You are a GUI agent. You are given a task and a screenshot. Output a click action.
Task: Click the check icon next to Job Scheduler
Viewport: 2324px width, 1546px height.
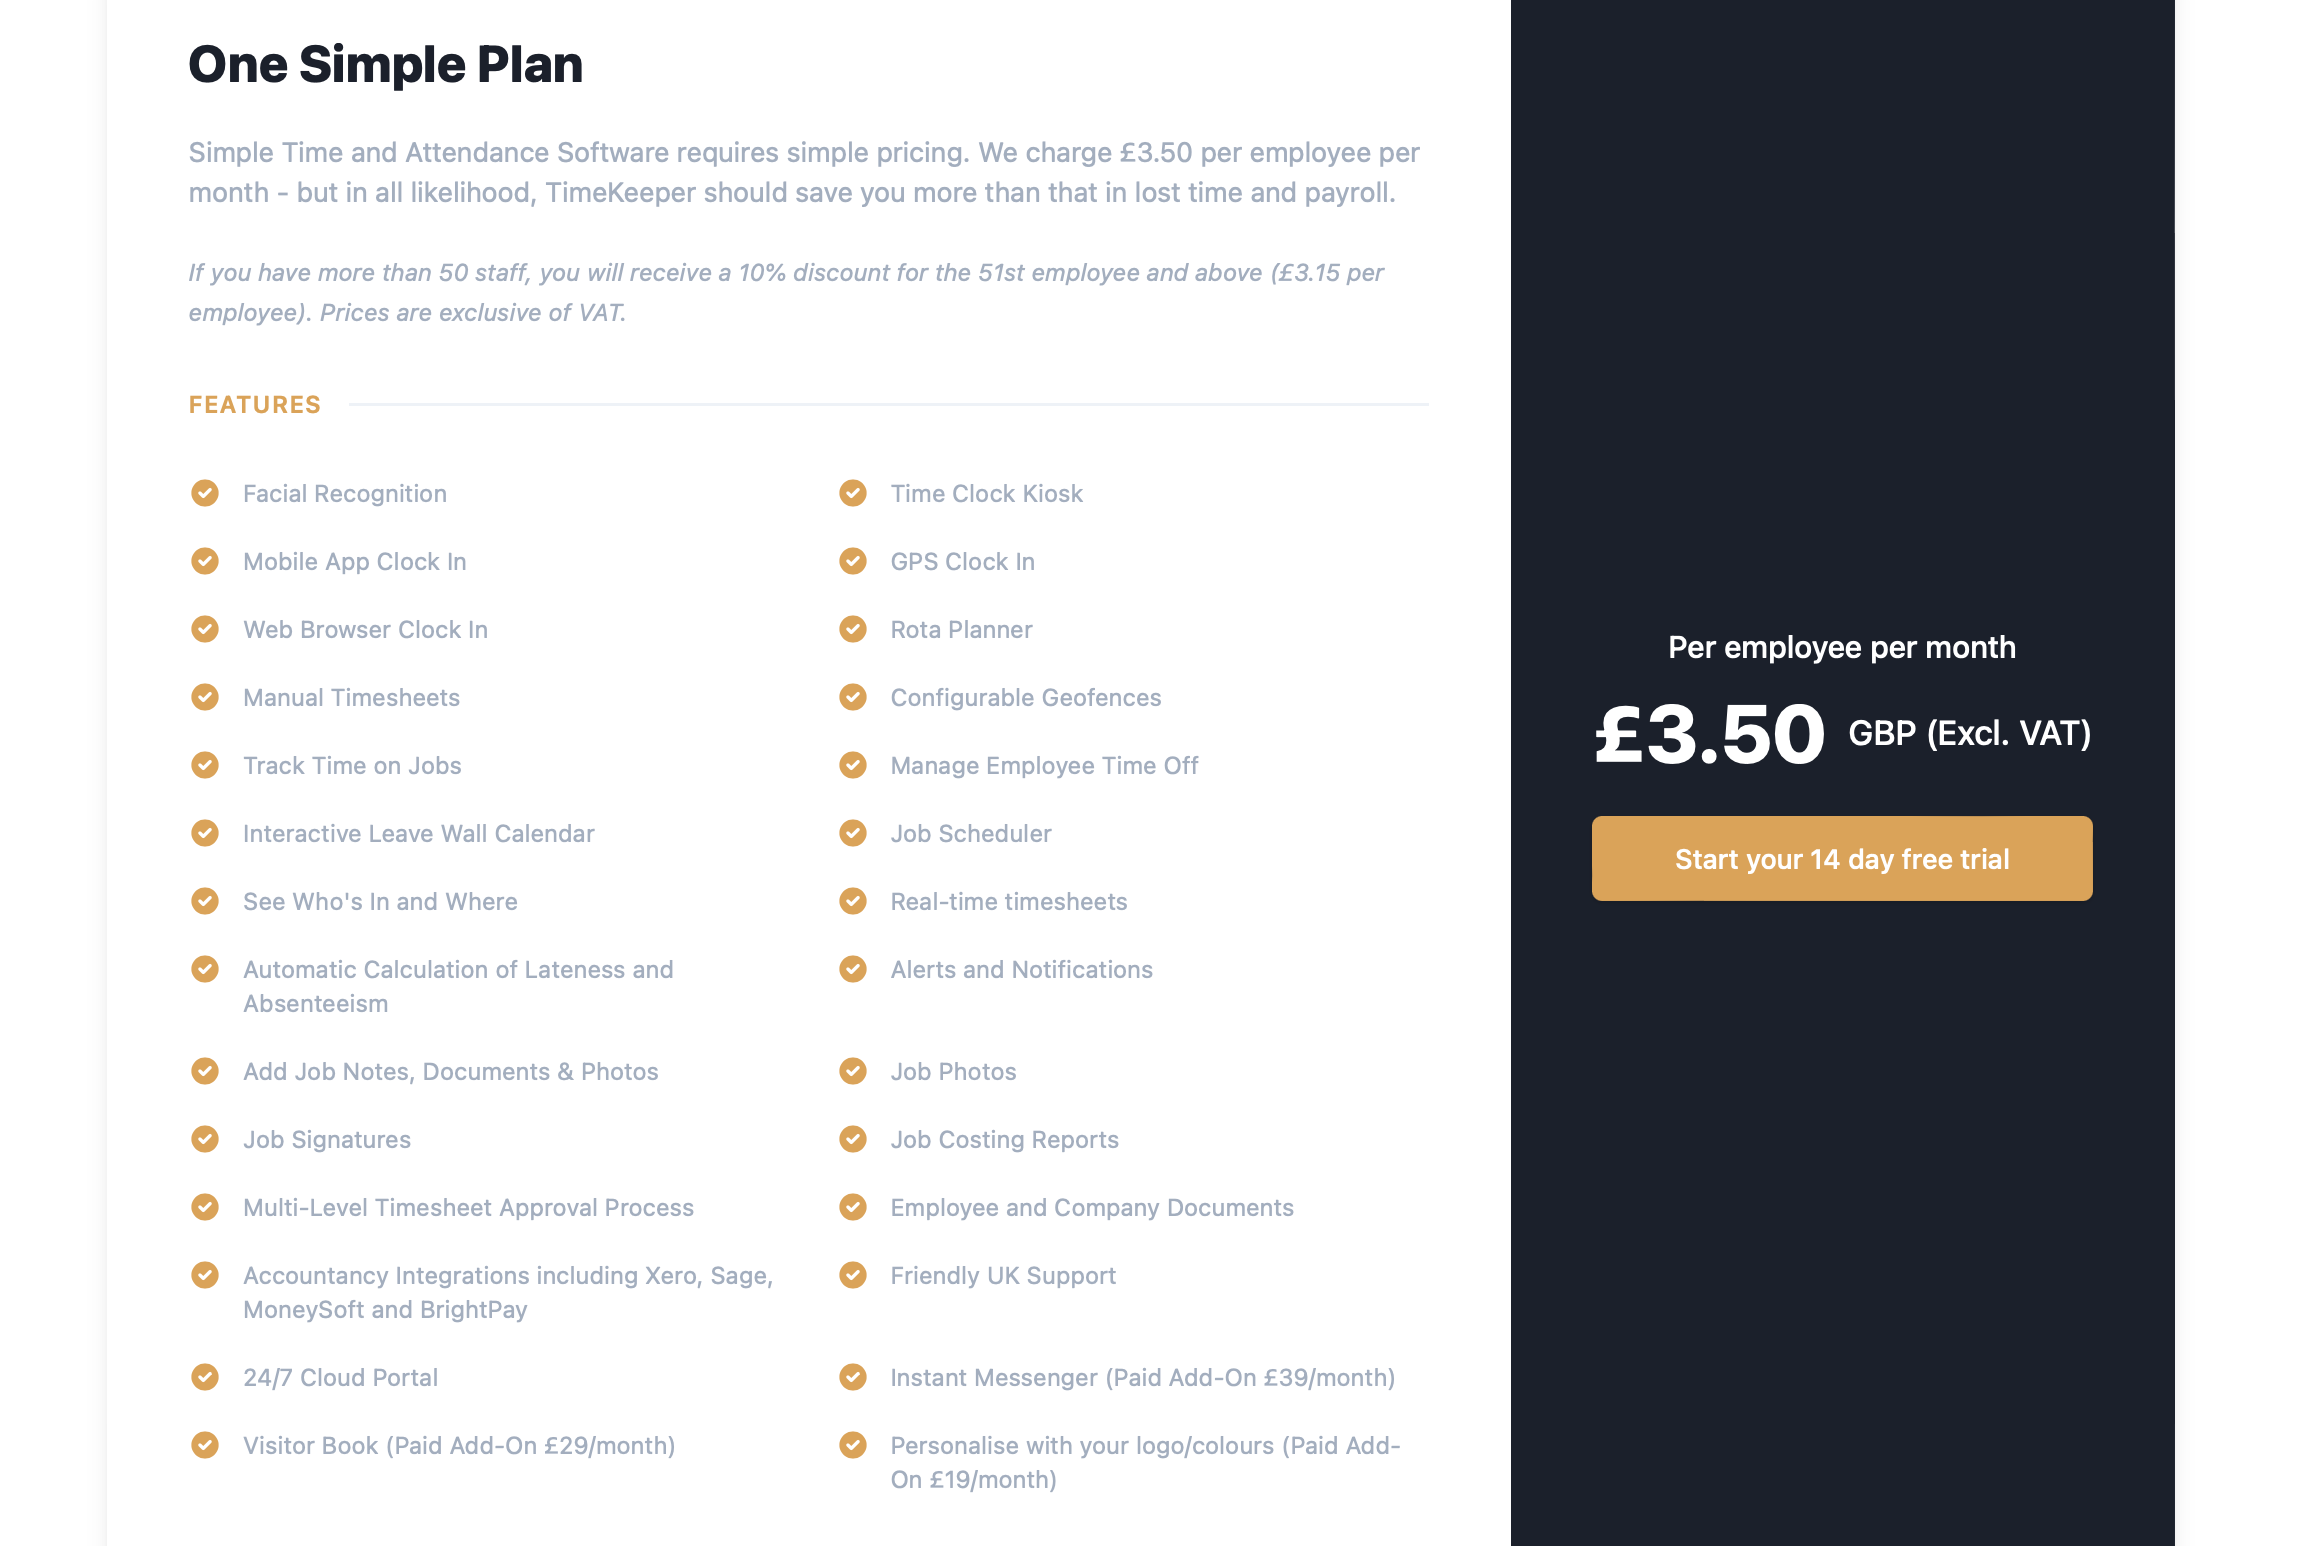(853, 833)
